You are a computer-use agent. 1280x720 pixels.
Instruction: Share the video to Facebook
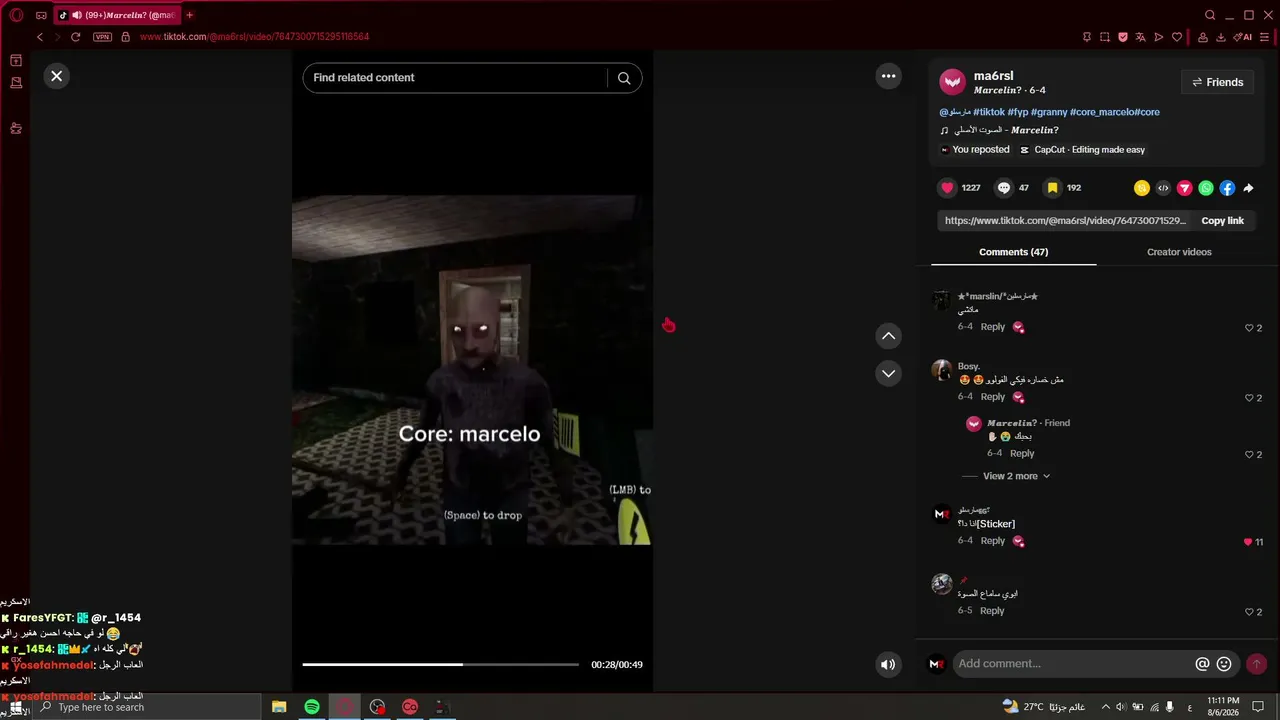(1227, 188)
